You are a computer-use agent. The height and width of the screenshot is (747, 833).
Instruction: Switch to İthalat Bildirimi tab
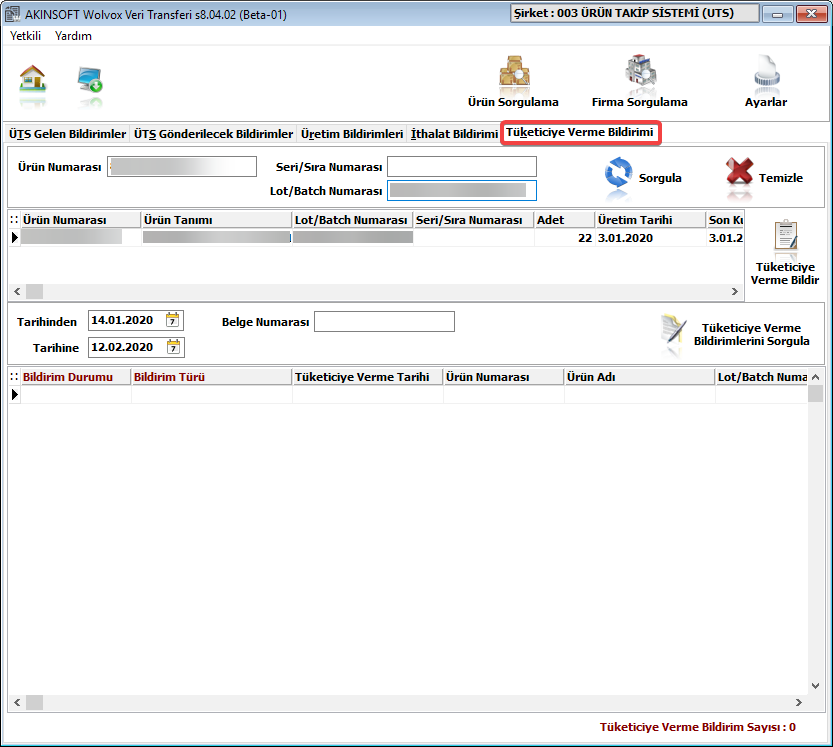pos(454,134)
